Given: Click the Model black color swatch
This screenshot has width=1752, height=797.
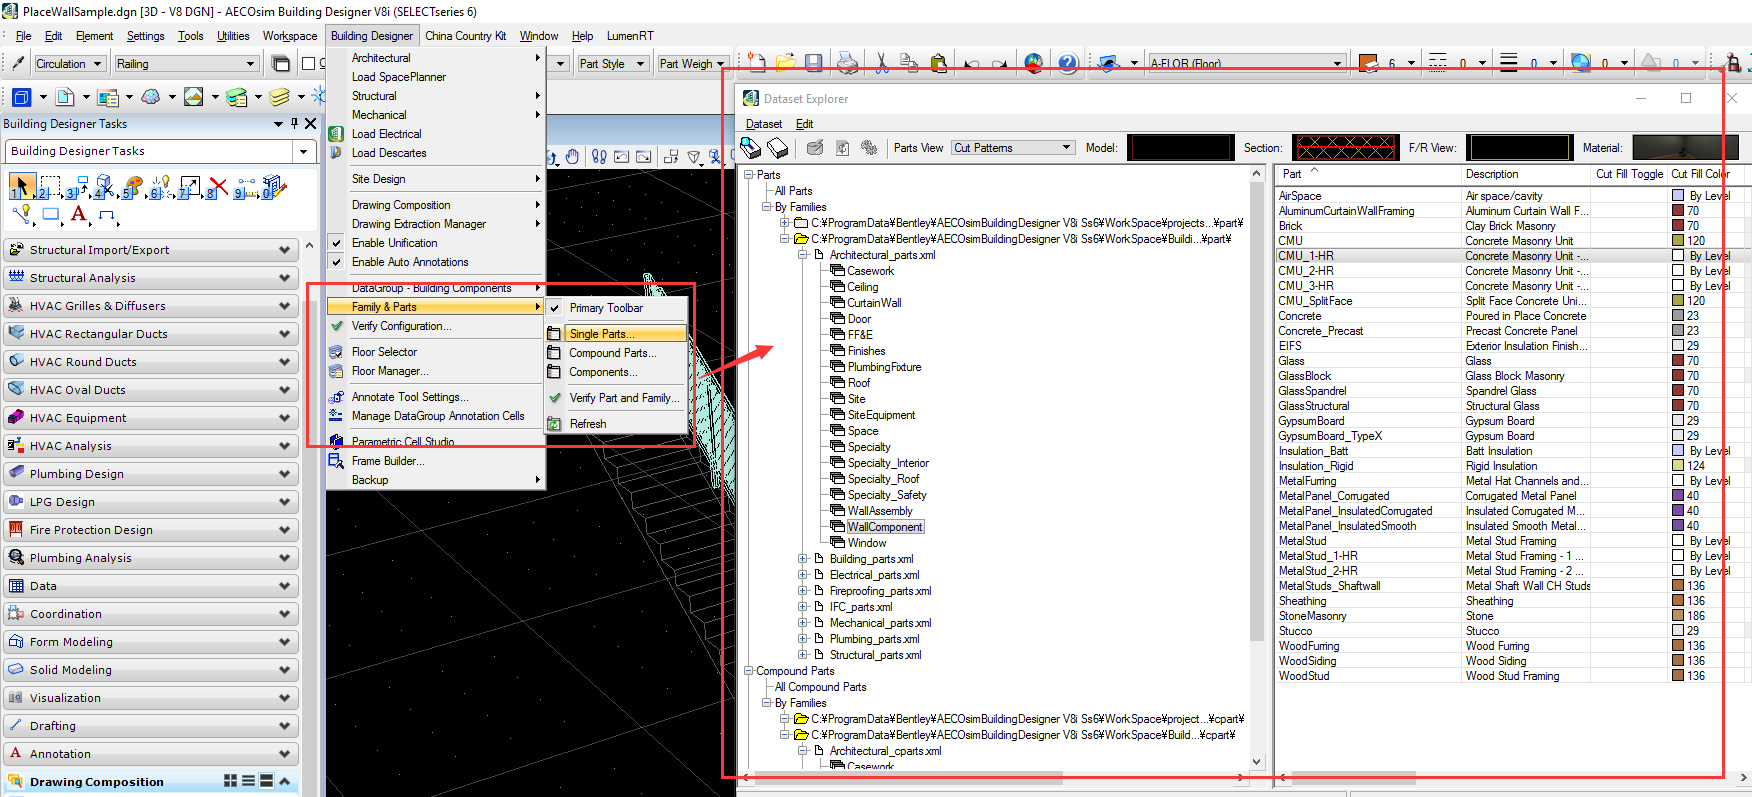Looking at the screenshot, I should click(x=1180, y=148).
